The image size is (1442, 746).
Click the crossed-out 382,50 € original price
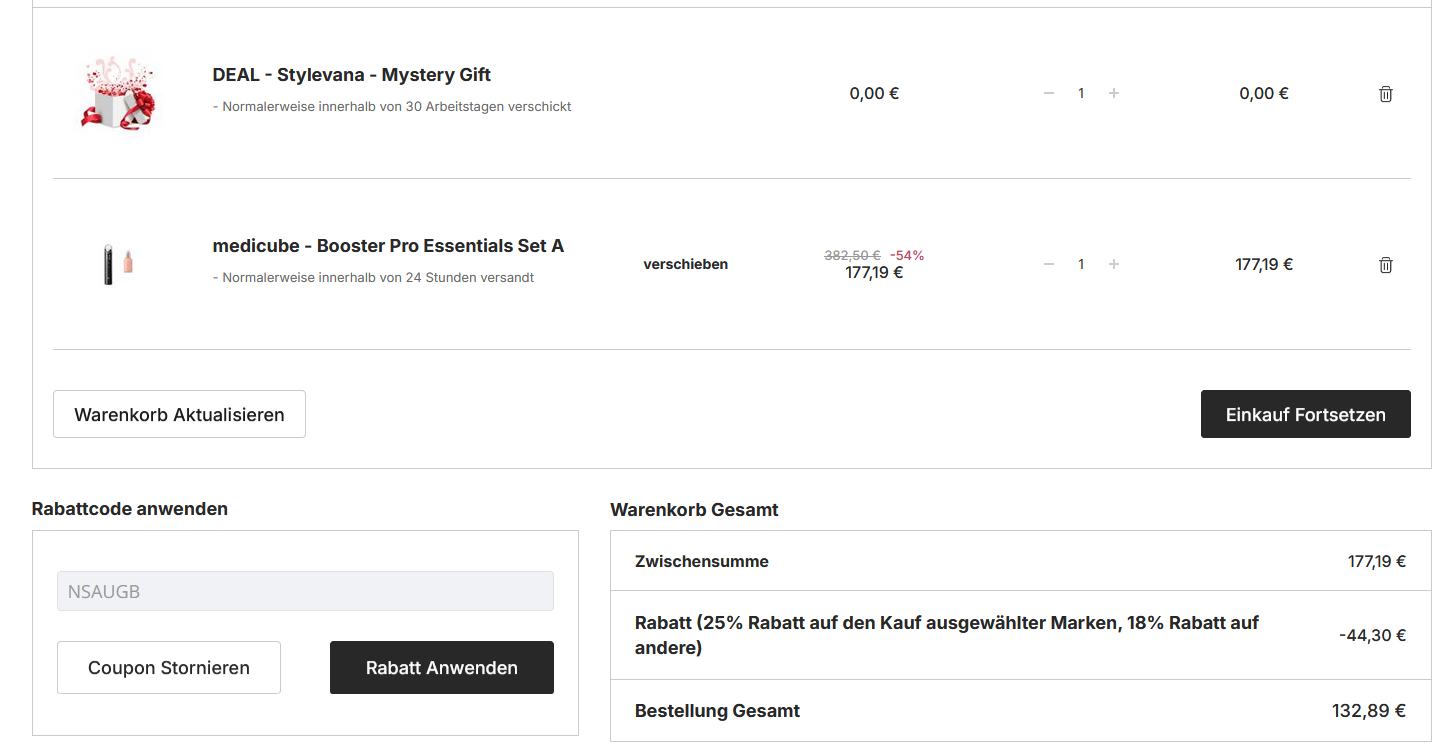click(x=852, y=255)
